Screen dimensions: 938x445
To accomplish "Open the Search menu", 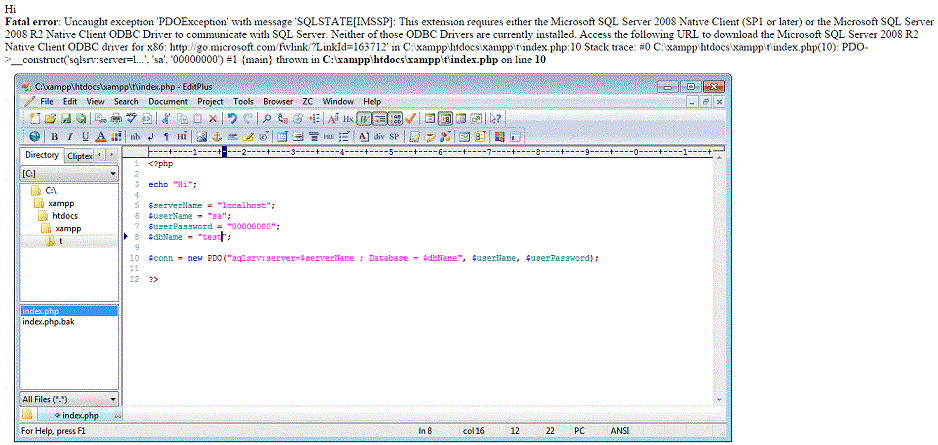I will [126, 102].
